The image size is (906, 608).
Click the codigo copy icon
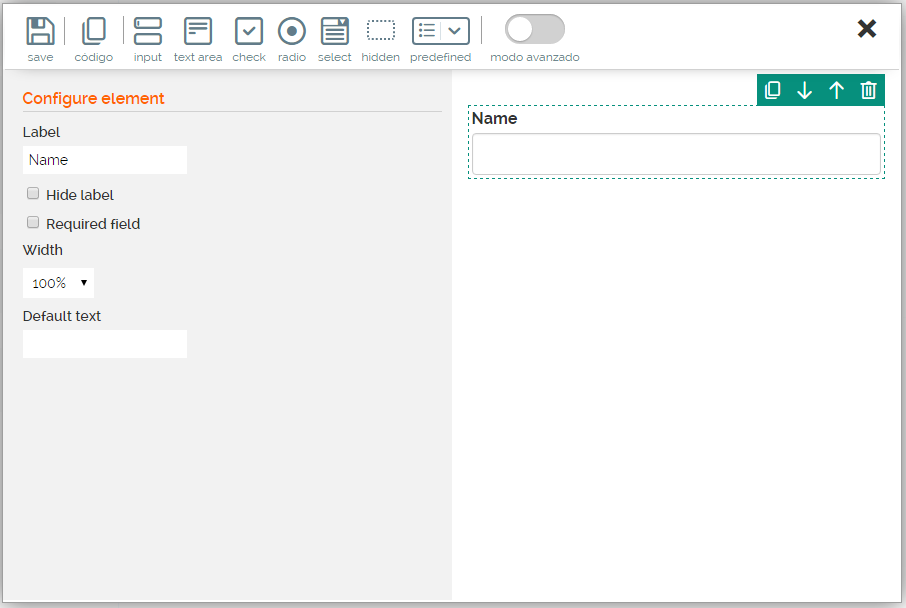click(93, 32)
